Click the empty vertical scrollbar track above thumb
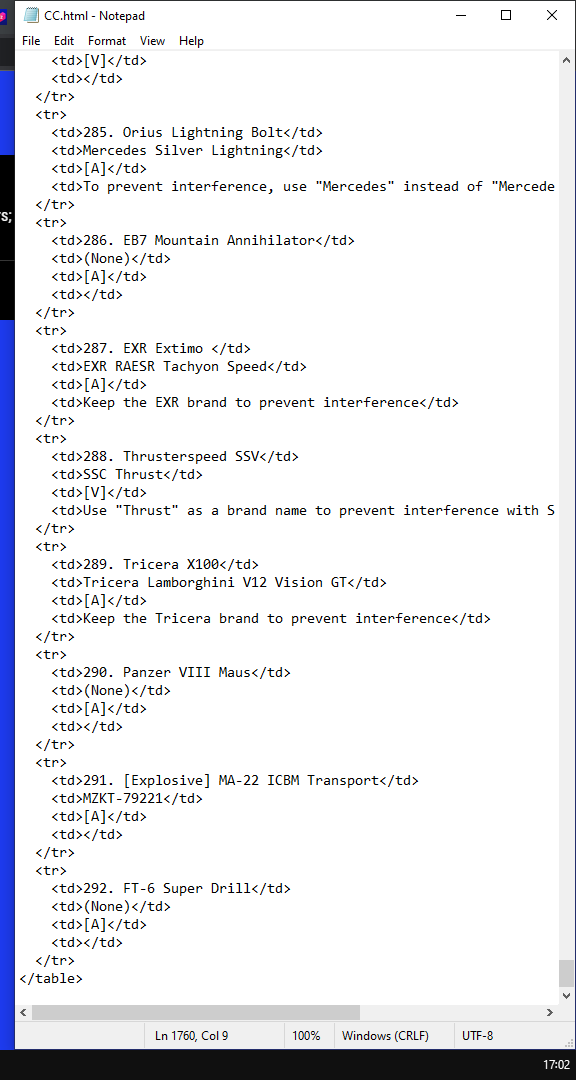Screen dimensions: 576x1080 [566, 514]
